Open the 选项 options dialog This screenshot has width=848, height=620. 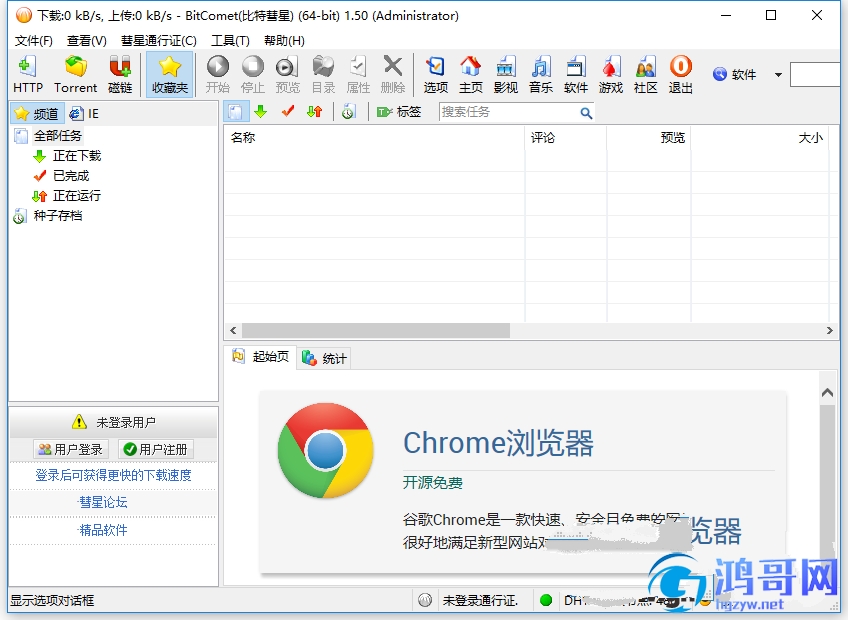(x=435, y=75)
